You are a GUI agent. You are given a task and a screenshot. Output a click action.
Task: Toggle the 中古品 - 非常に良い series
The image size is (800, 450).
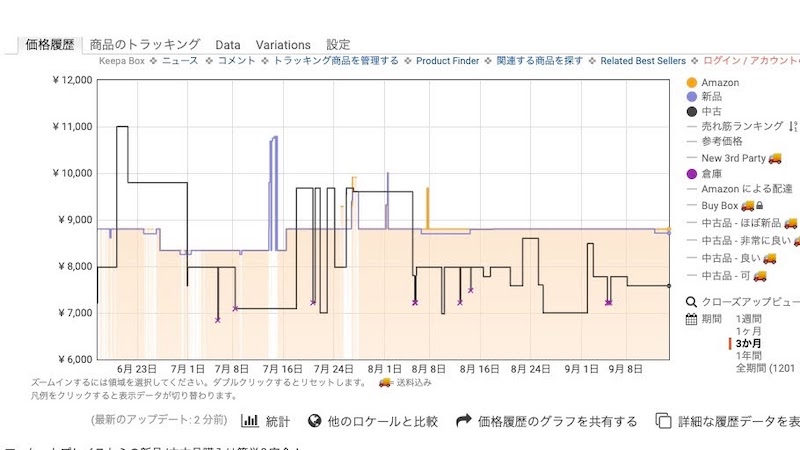coord(746,240)
